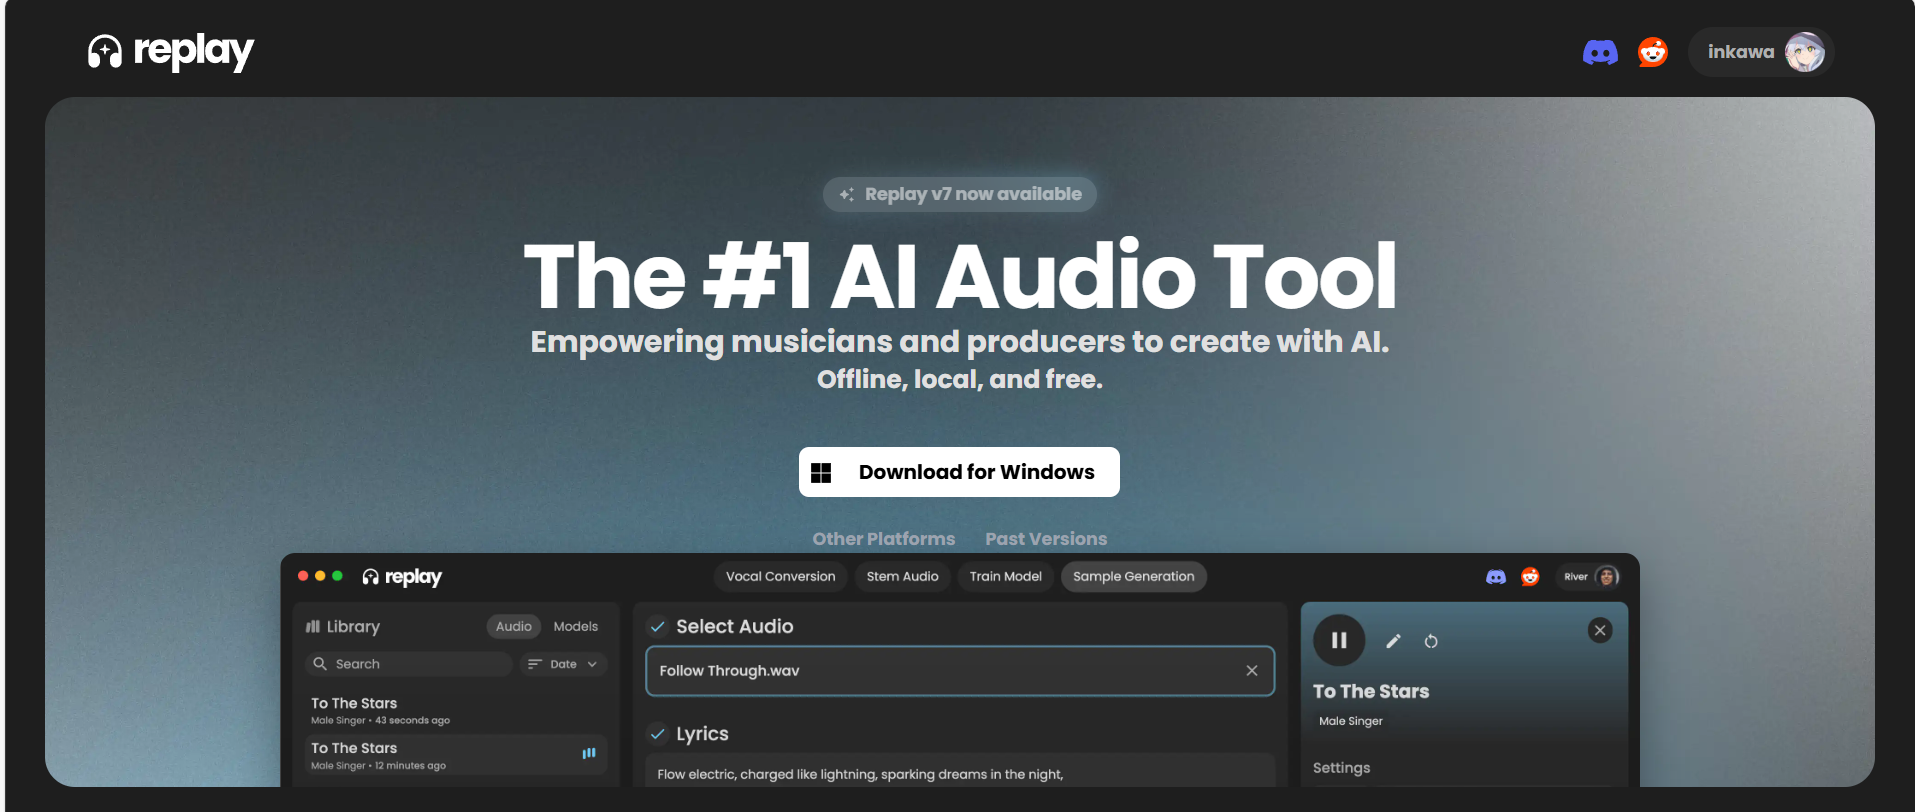Click the pencil edit icon in player

[x=1393, y=641]
